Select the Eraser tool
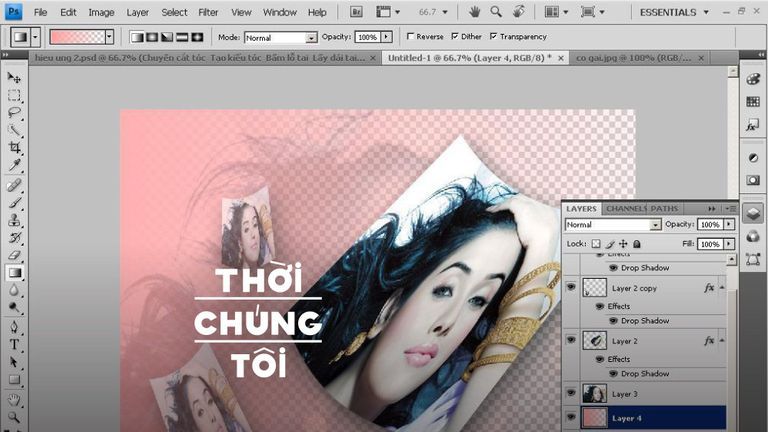768x432 pixels. coord(14,255)
